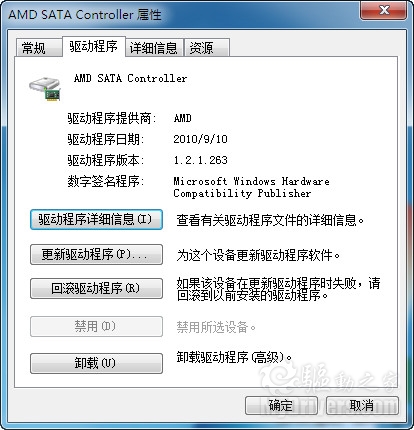This screenshot has height=430, width=414.
Task: Click the driver provider value AMD
Action: [183, 118]
